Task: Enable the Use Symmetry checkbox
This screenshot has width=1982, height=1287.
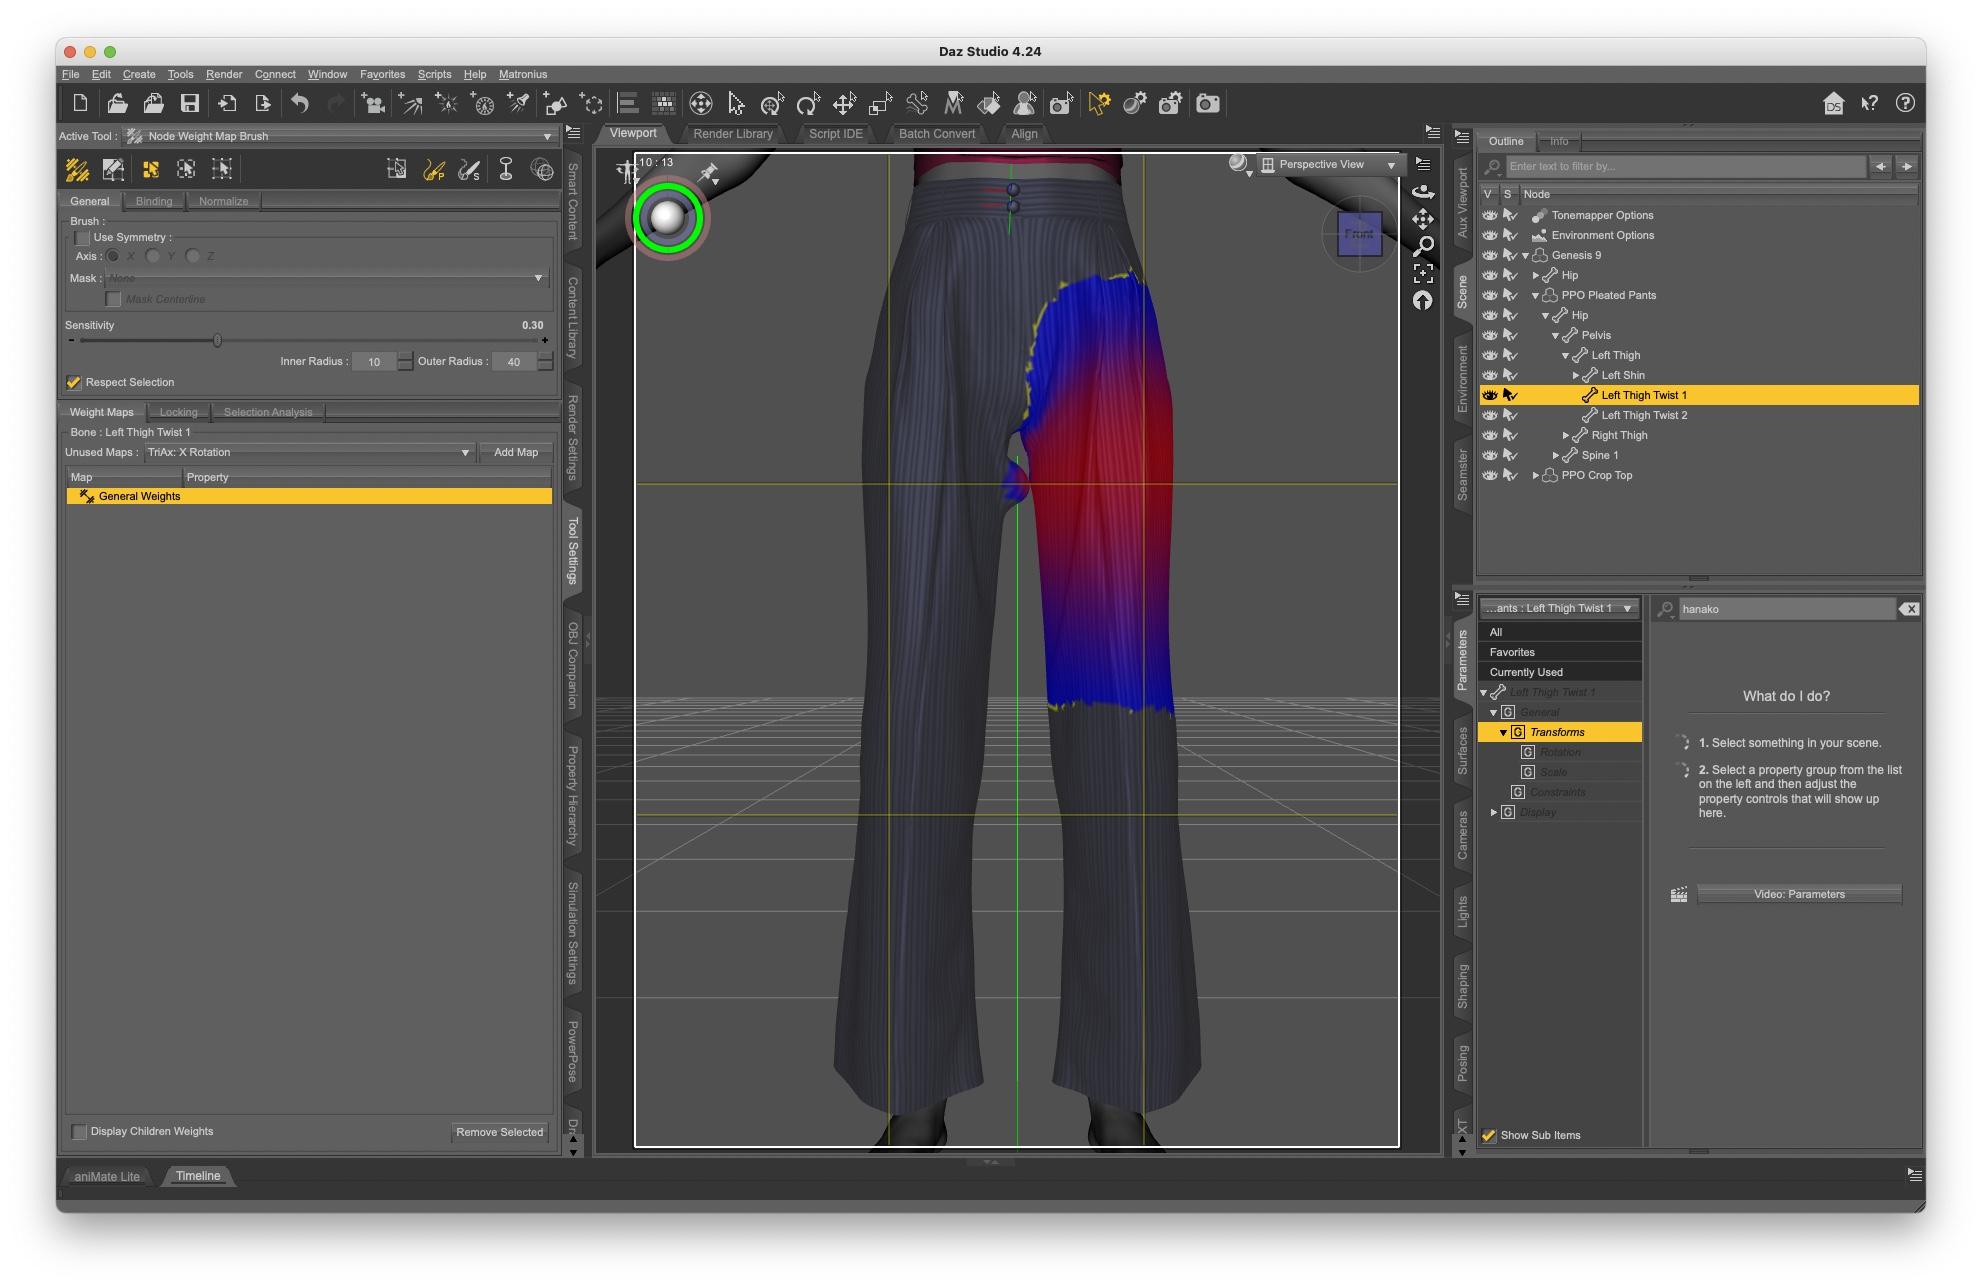Action: tap(82, 238)
